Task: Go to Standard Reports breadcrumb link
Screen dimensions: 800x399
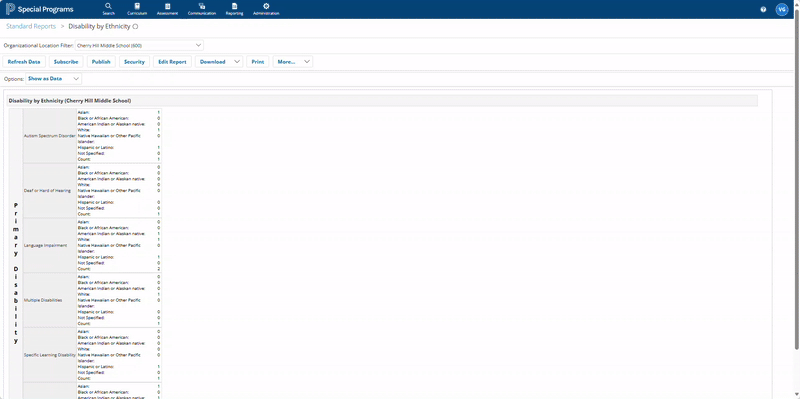Action: [31, 26]
